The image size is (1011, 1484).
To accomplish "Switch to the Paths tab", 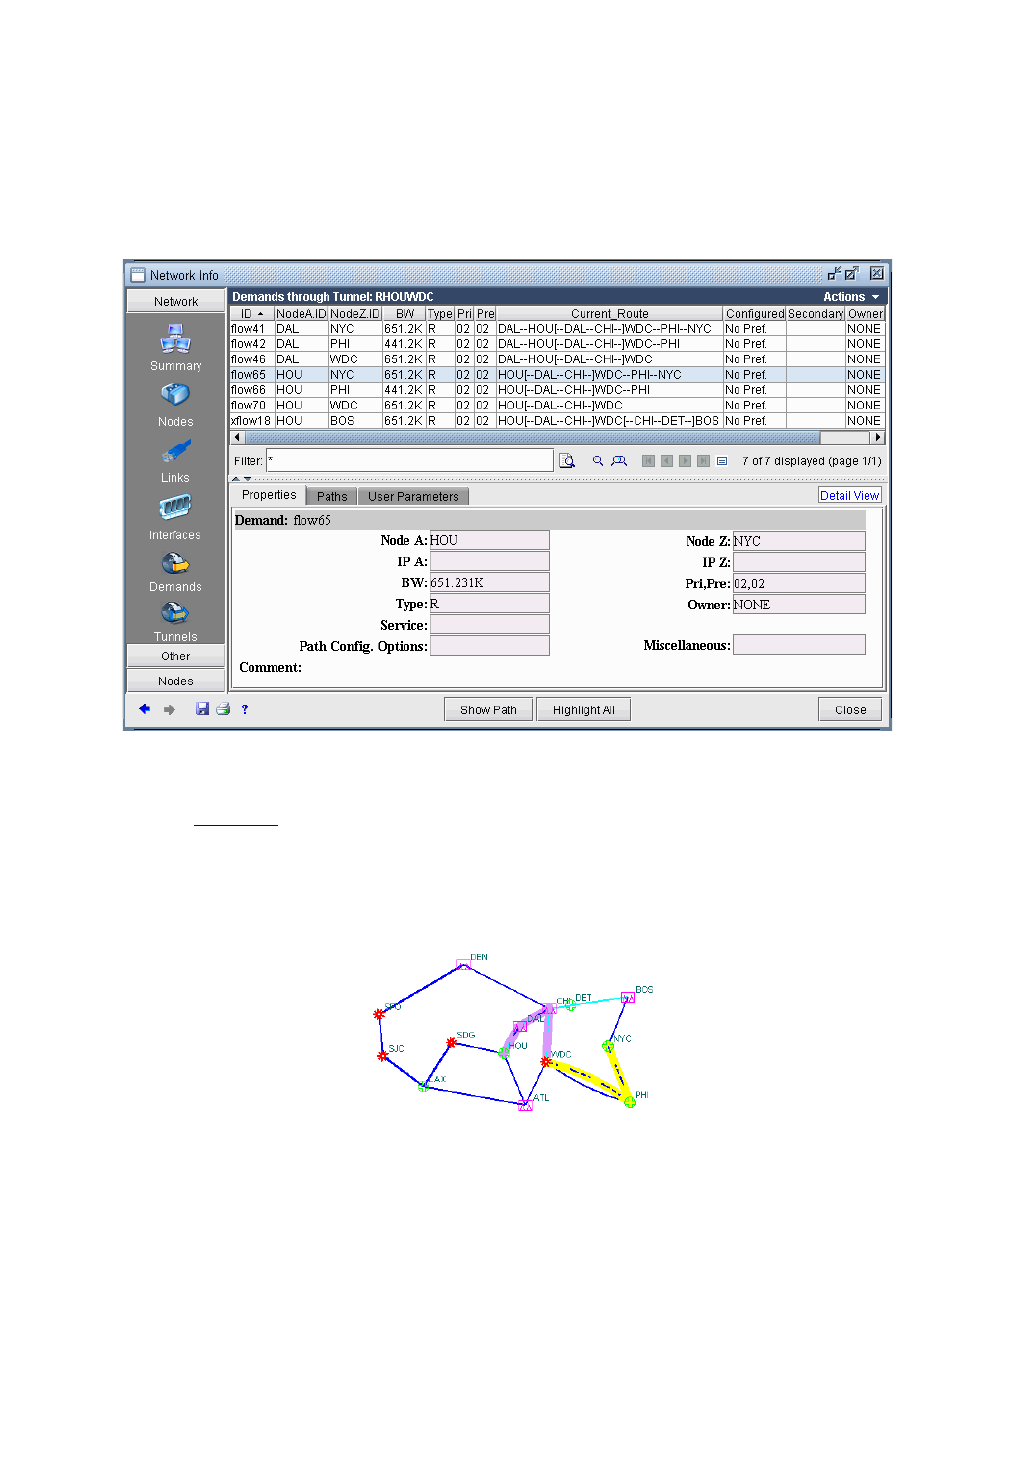I will click(332, 496).
